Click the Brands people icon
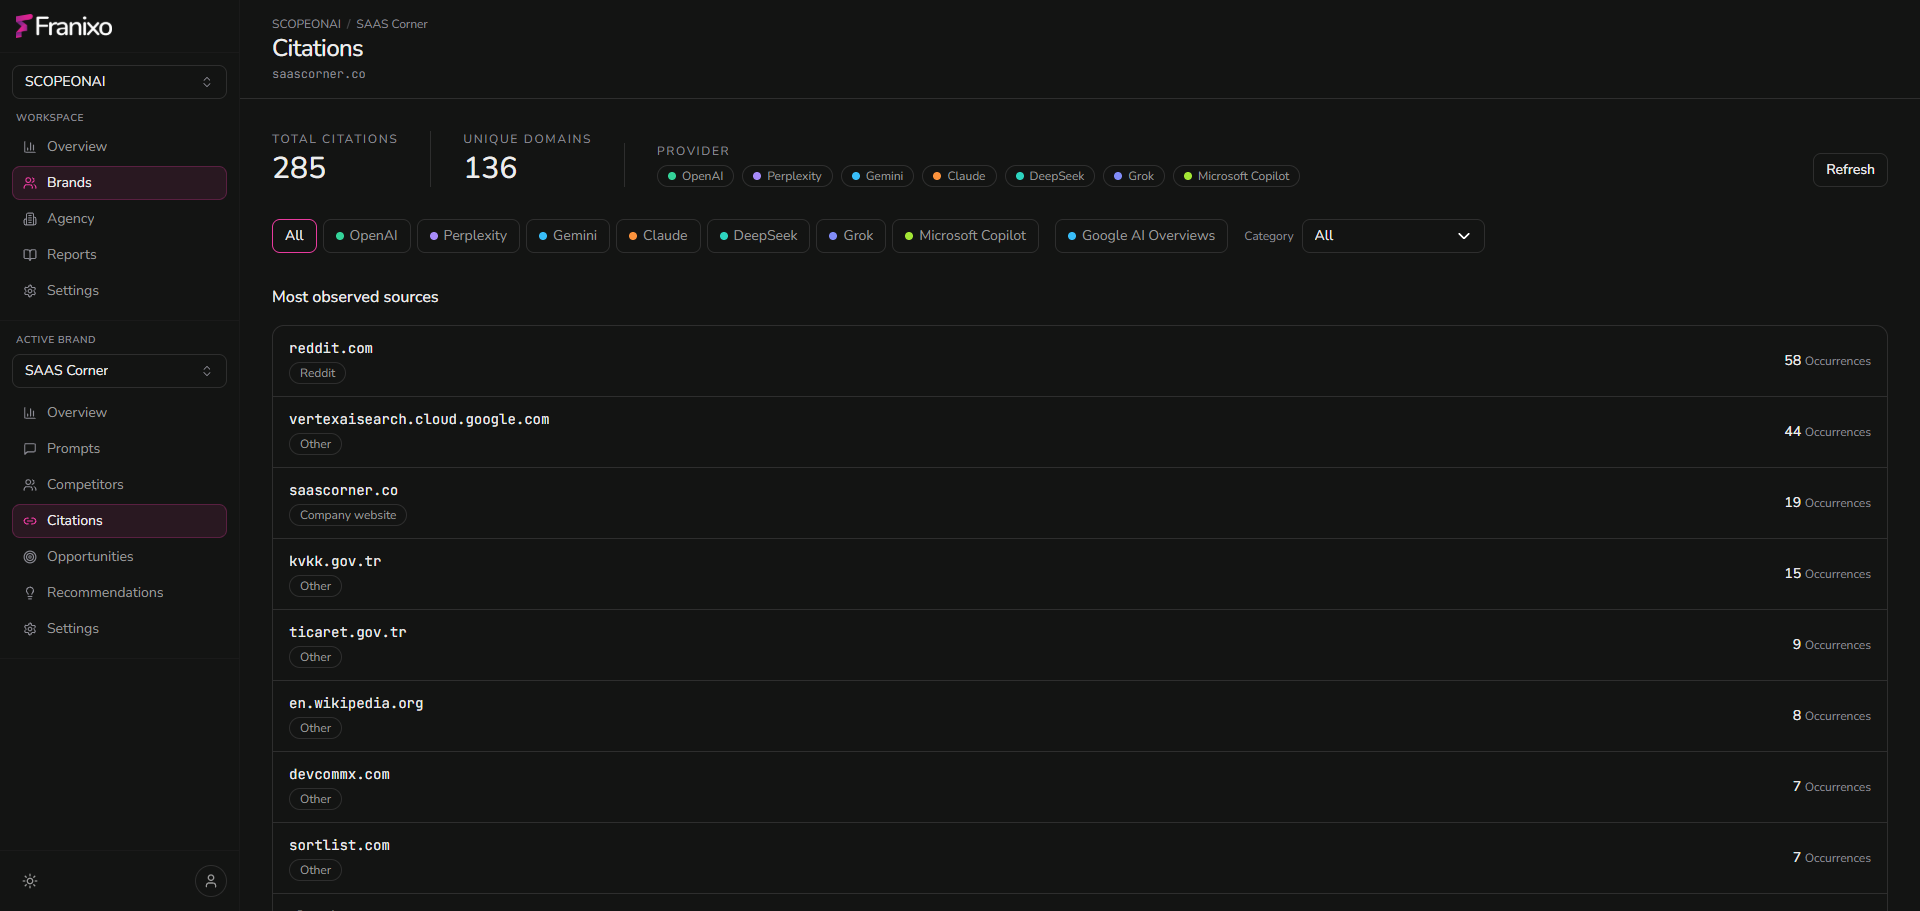This screenshot has width=1920, height=911. point(30,183)
